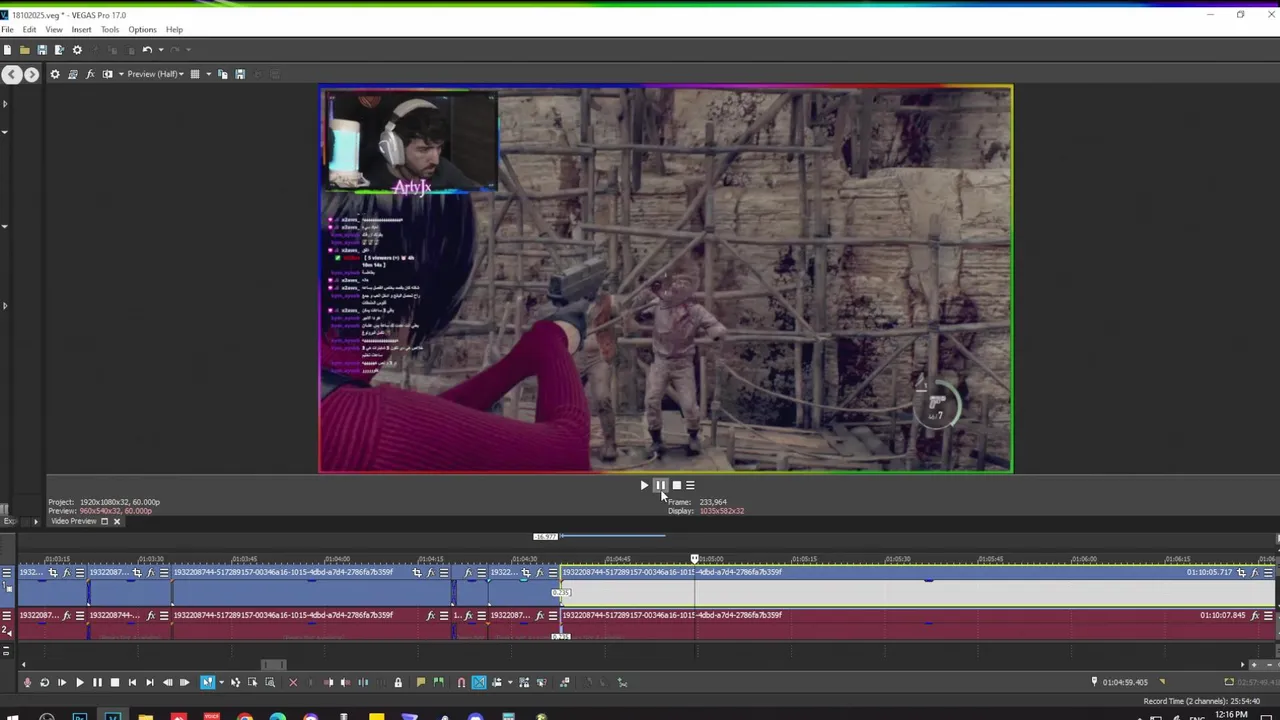Undo the last action
The width and height of the screenshot is (1280, 720).
pos(147,50)
